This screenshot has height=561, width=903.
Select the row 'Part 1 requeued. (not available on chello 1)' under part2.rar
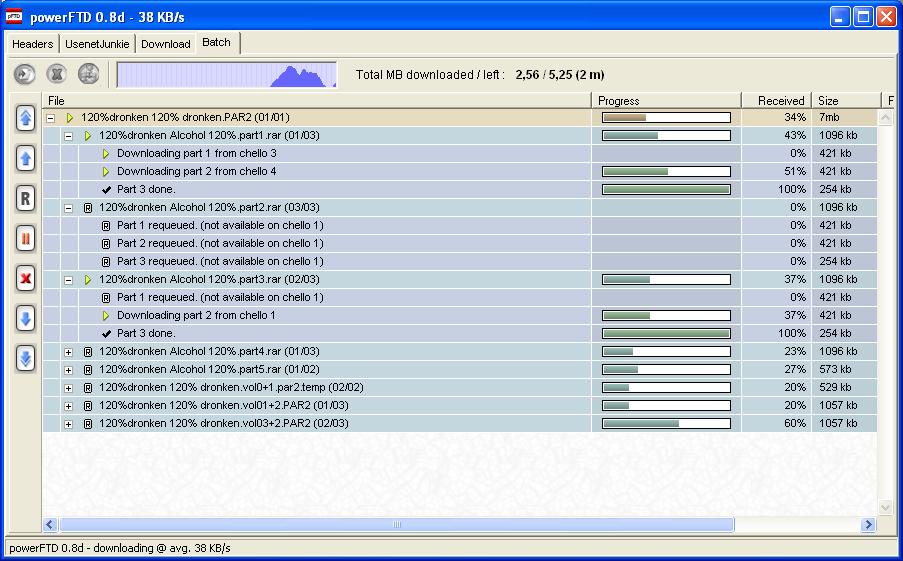point(460,225)
